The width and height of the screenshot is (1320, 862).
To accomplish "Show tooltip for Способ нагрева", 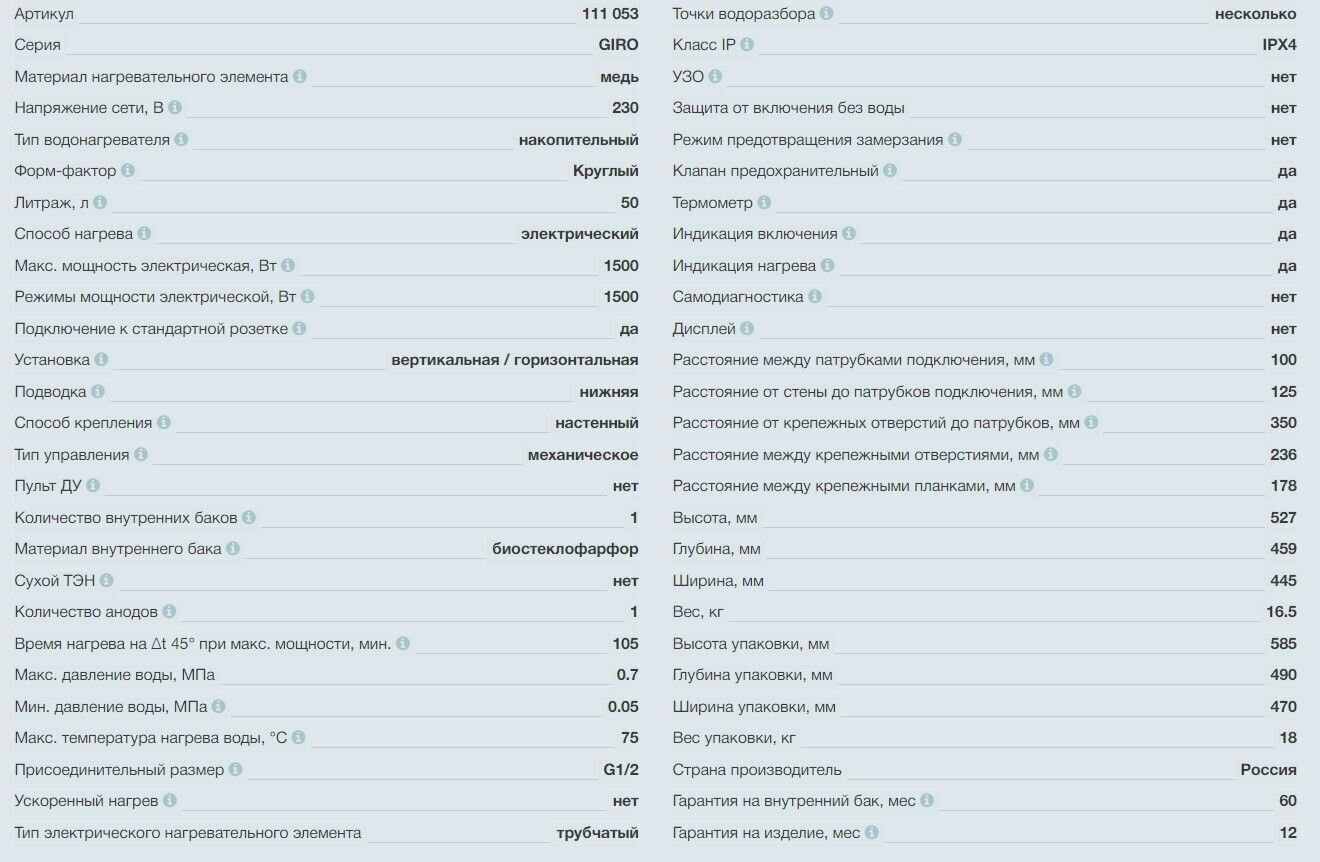I will point(144,233).
